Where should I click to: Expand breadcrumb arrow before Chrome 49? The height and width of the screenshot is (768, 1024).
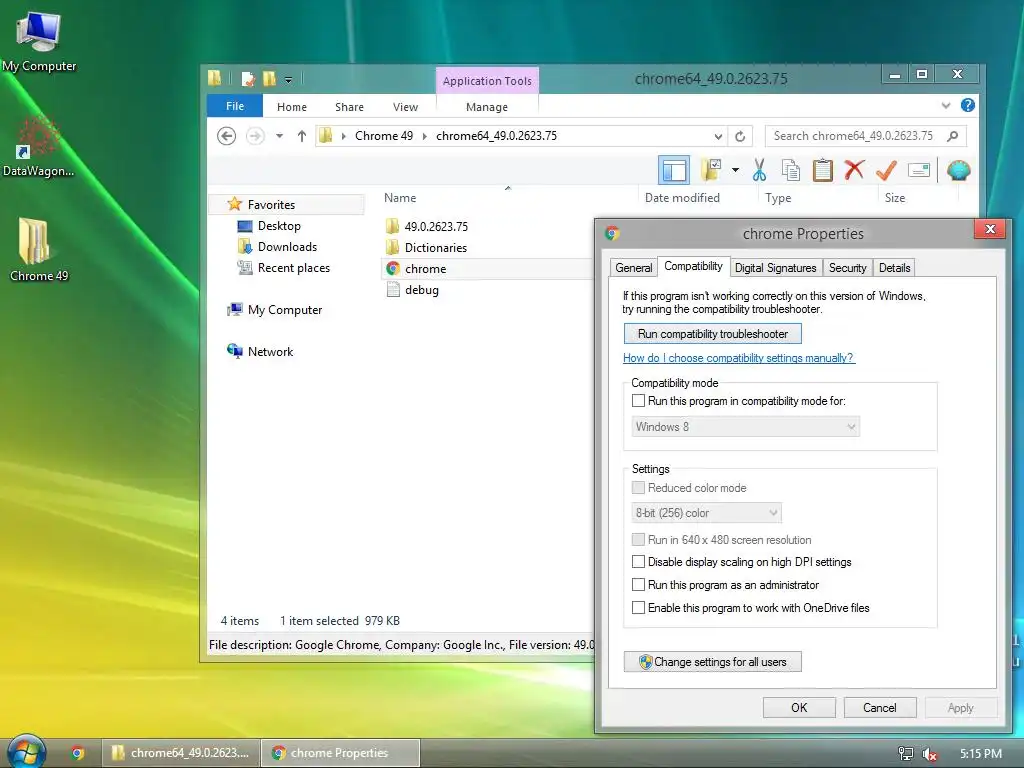344,136
